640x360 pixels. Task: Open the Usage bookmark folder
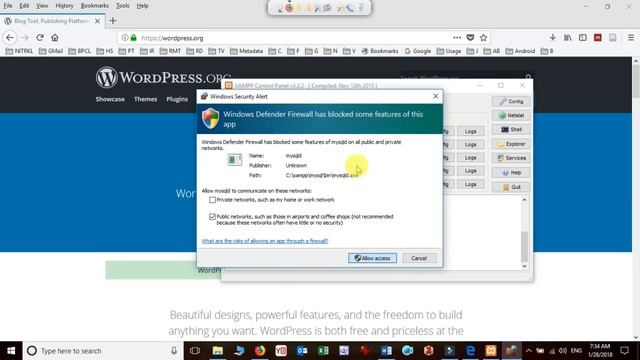click(449, 51)
